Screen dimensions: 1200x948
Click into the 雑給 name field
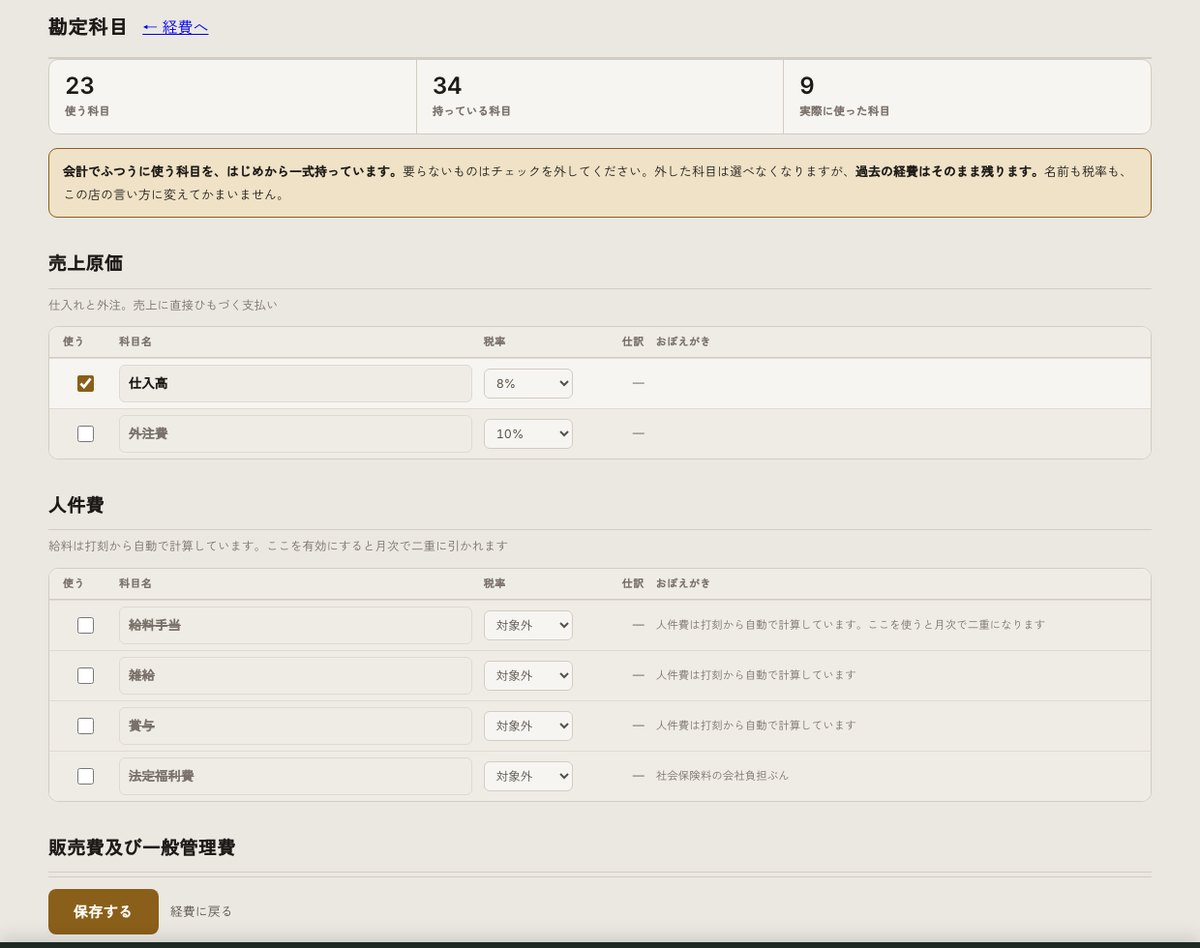point(295,675)
